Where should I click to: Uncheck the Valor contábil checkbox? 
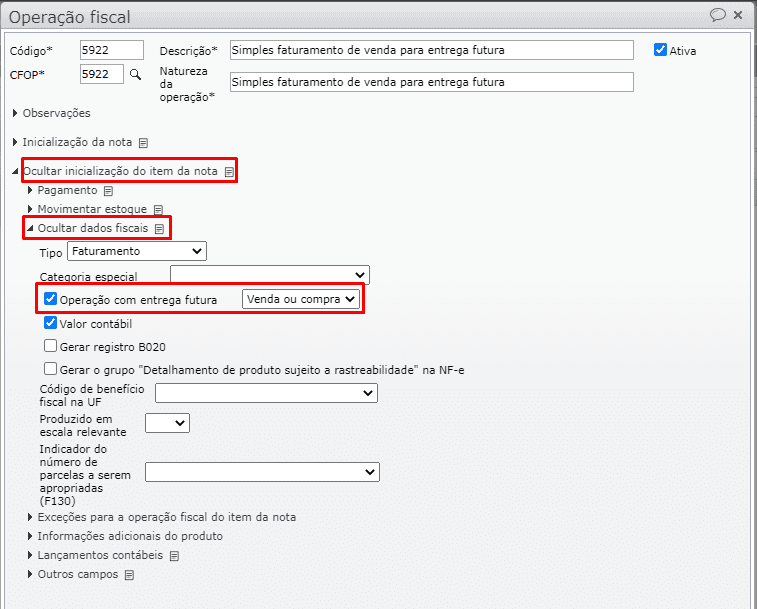coord(51,323)
